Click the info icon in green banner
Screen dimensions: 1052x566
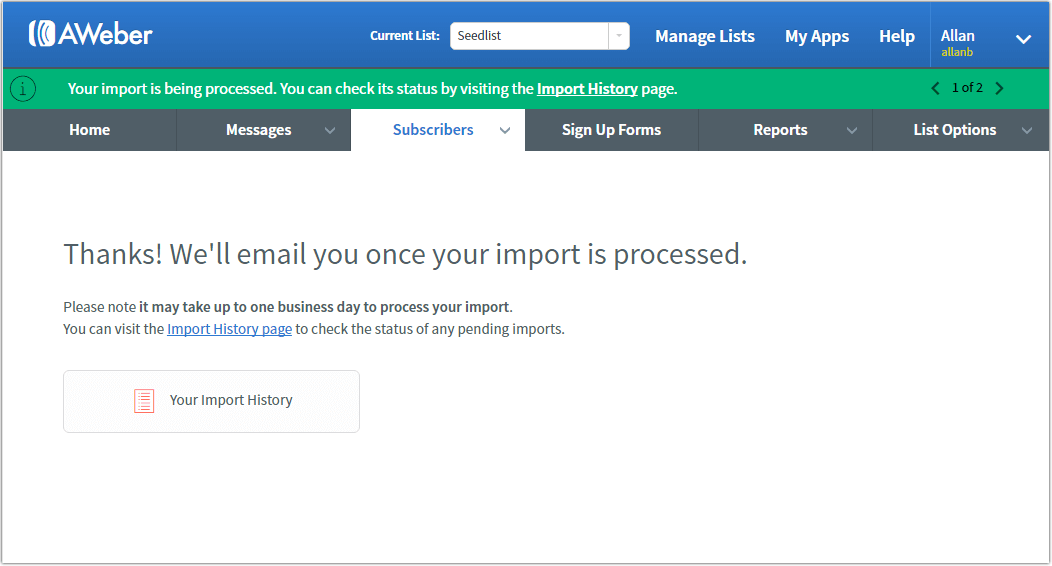23,89
